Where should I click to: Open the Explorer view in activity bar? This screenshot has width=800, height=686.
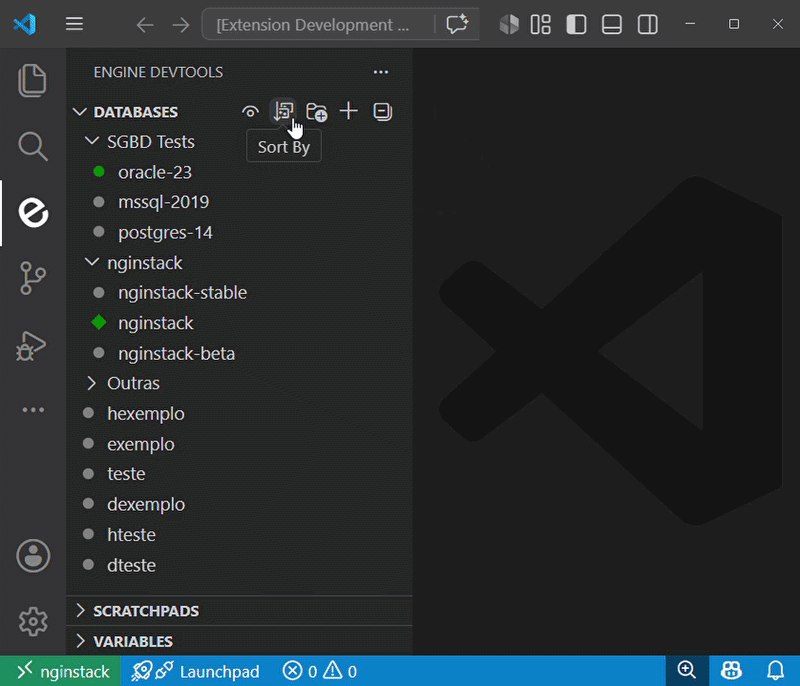pyautogui.click(x=33, y=80)
